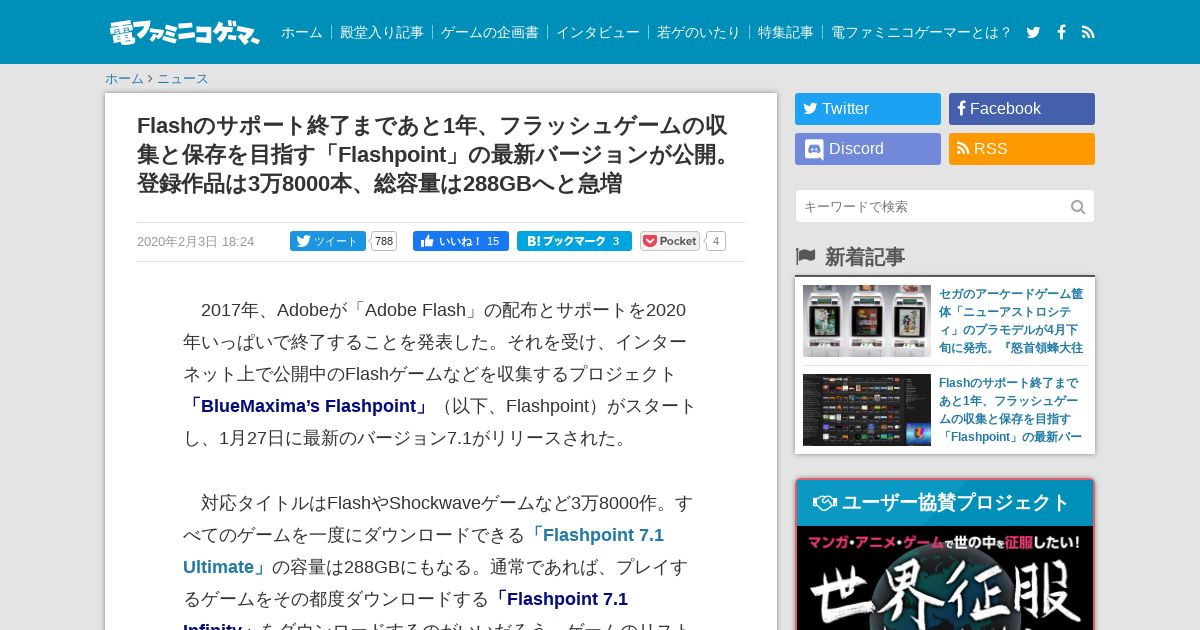Open 電ファミニコゲーマーとは？ menu item
1200x630 pixels.
point(922,32)
